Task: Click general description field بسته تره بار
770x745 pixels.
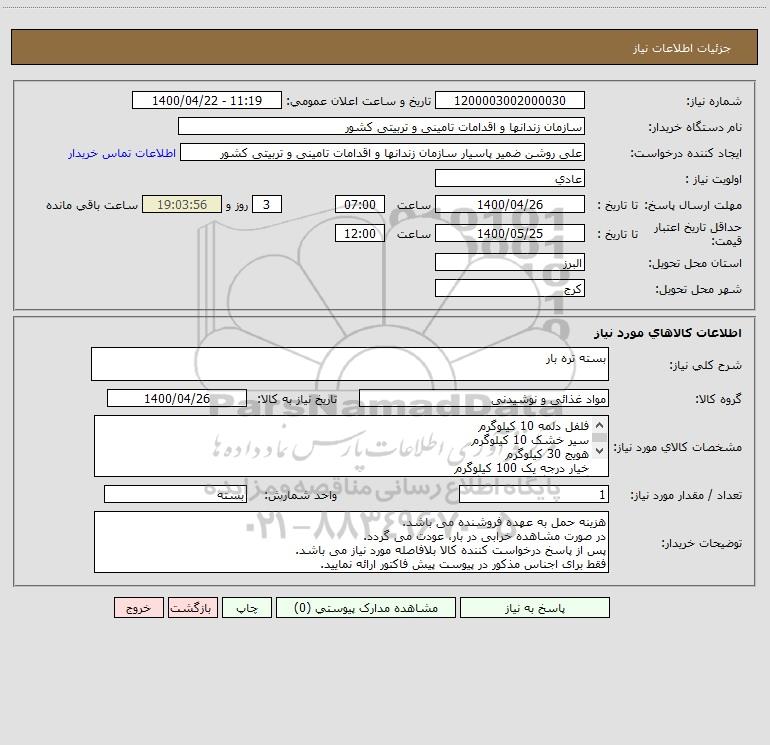Action: pyautogui.click(x=350, y=364)
